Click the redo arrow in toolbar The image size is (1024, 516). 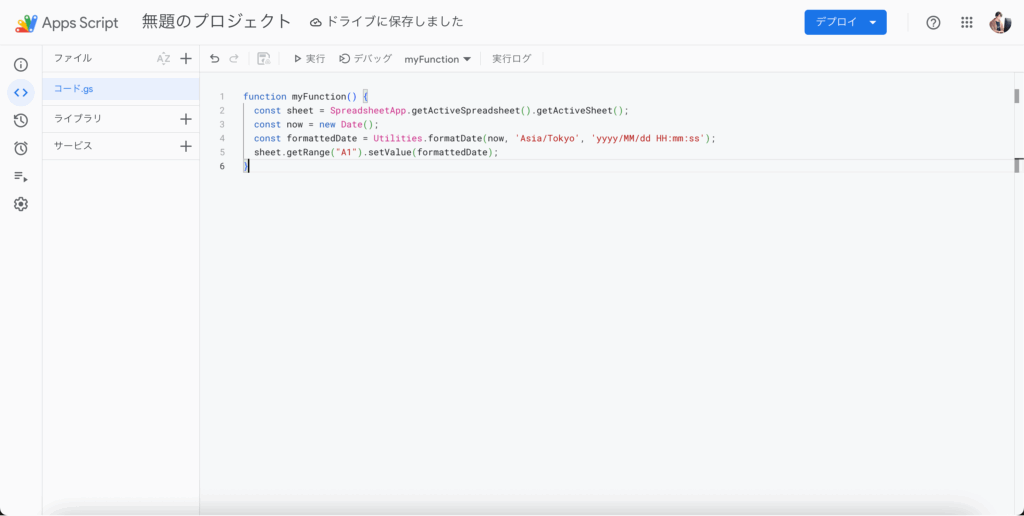click(234, 59)
